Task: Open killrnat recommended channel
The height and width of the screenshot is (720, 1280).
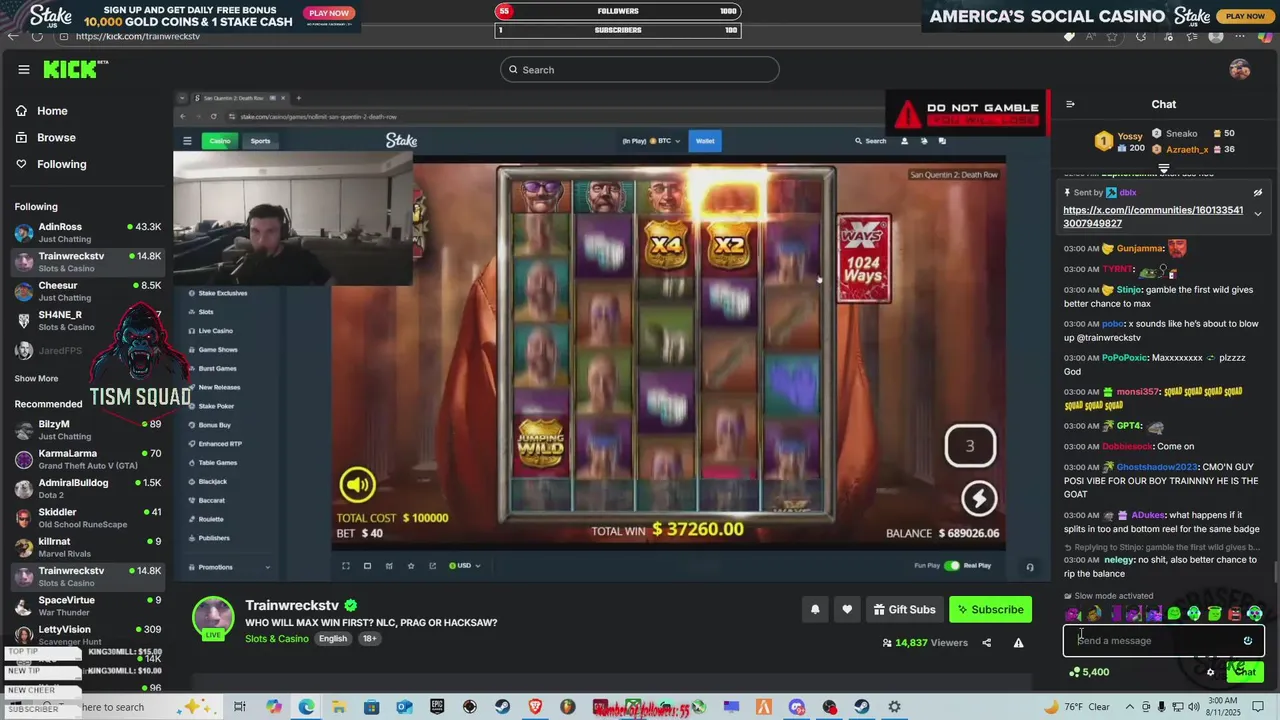Action: (x=88, y=547)
